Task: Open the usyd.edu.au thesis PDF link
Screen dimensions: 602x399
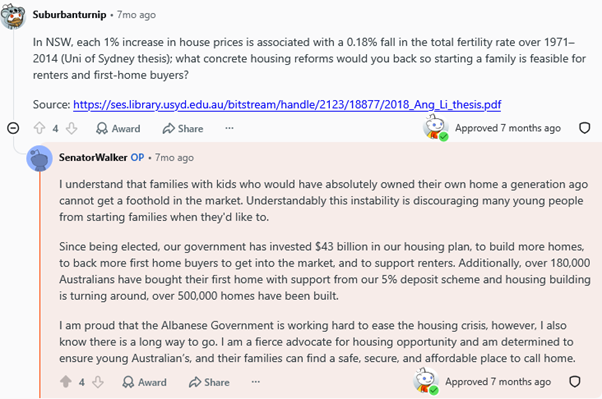Action: [x=287, y=104]
